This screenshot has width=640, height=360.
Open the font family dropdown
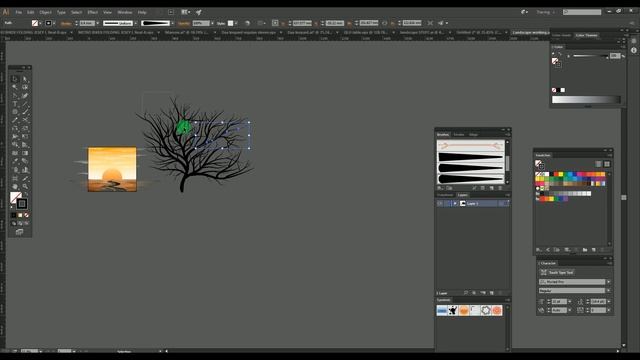point(608,282)
